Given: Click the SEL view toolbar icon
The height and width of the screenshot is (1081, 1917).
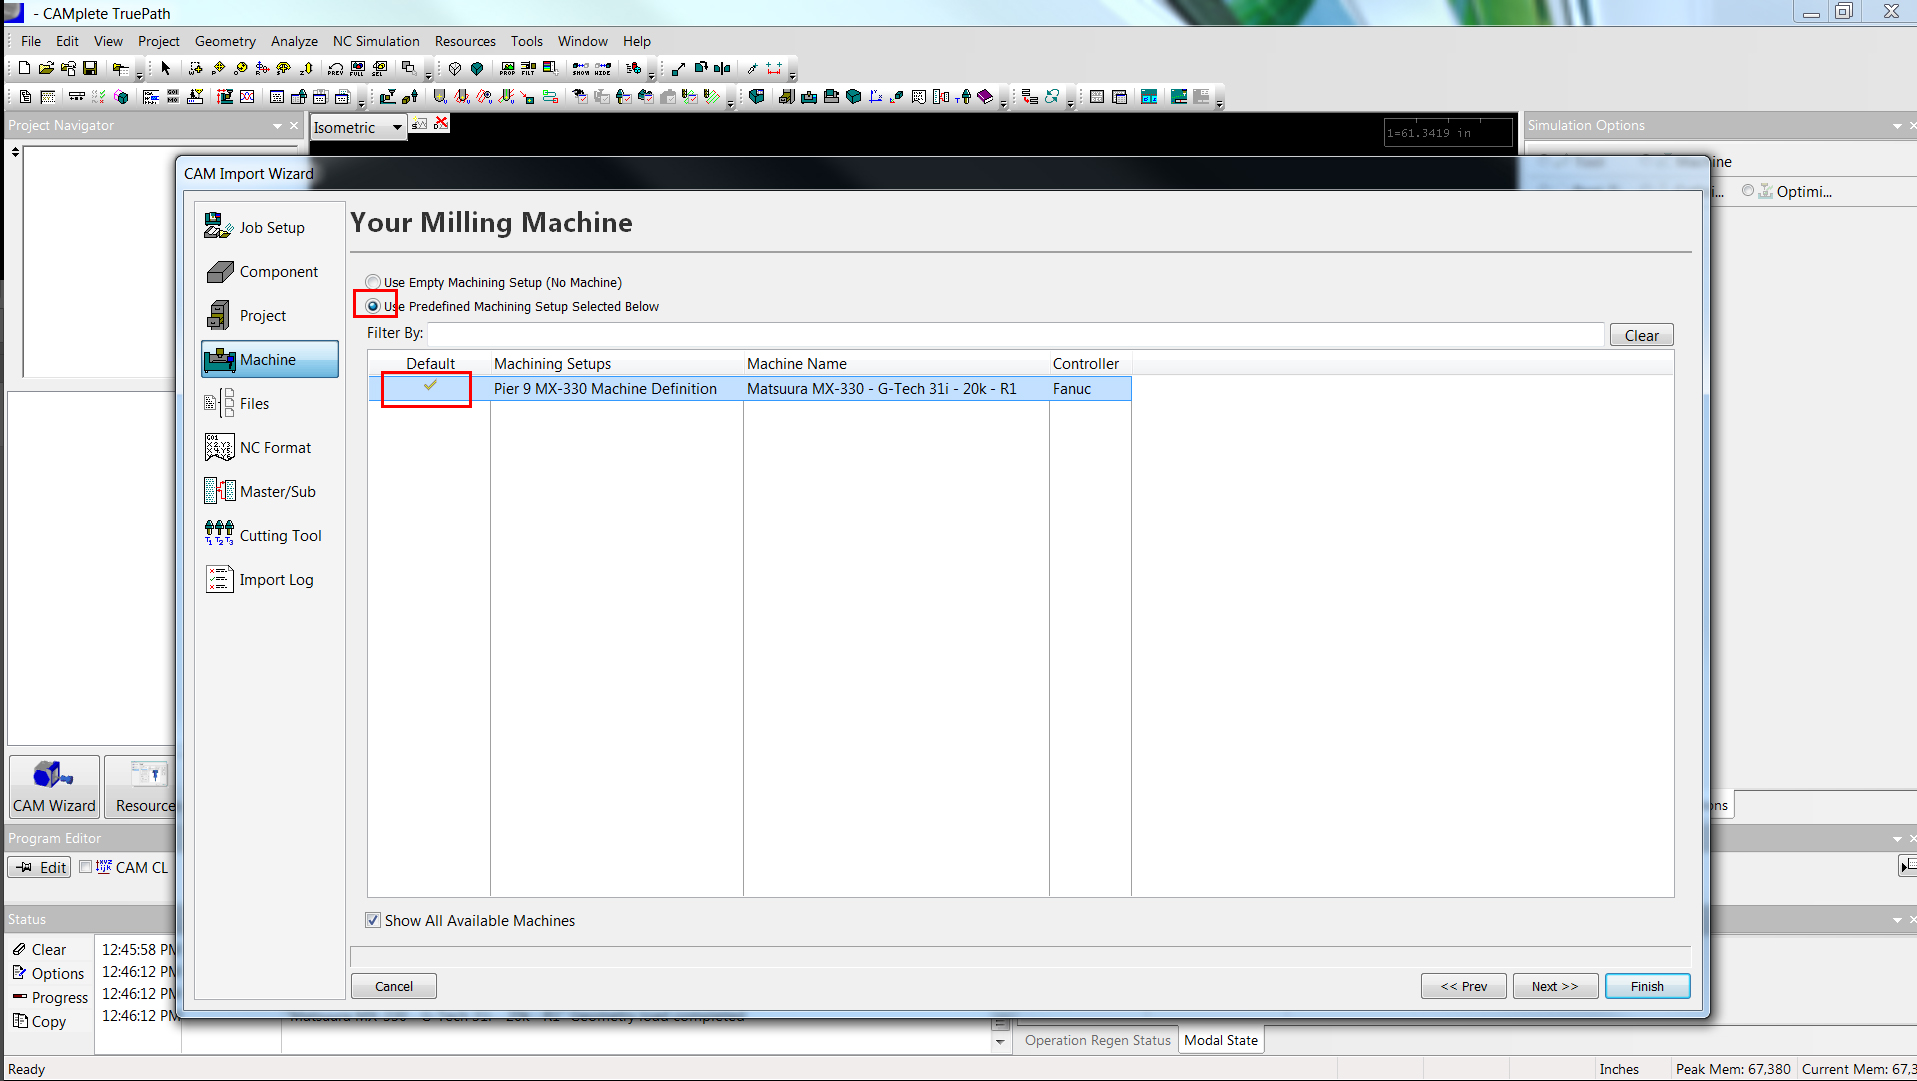Looking at the screenshot, I should (x=380, y=68).
